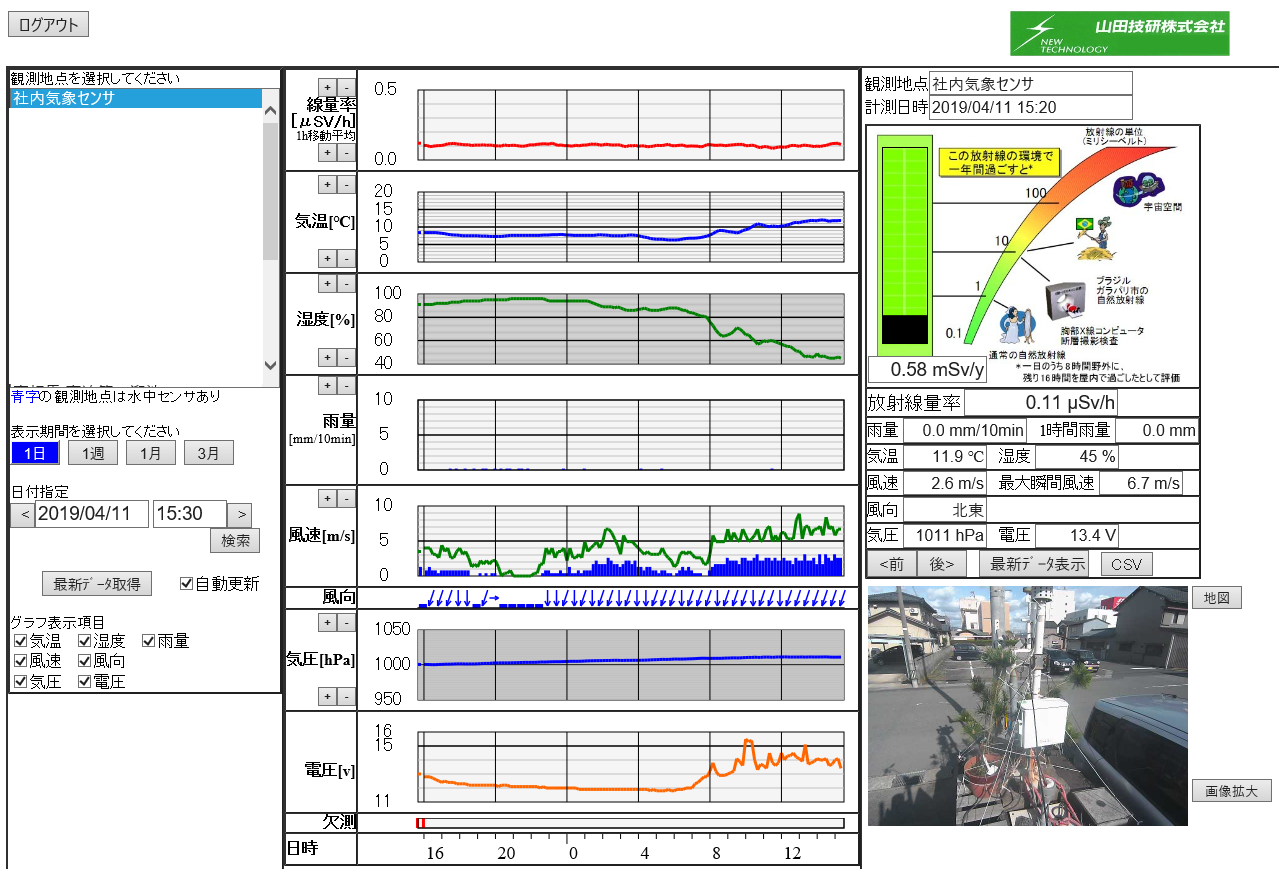Download data with the CSV button
This screenshot has width=1279, height=869.
tap(1126, 564)
